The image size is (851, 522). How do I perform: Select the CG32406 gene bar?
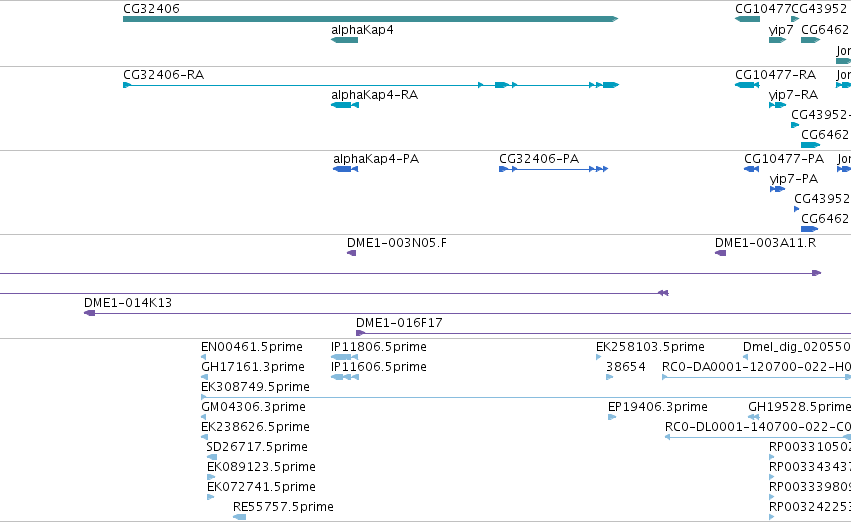(x=371, y=19)
